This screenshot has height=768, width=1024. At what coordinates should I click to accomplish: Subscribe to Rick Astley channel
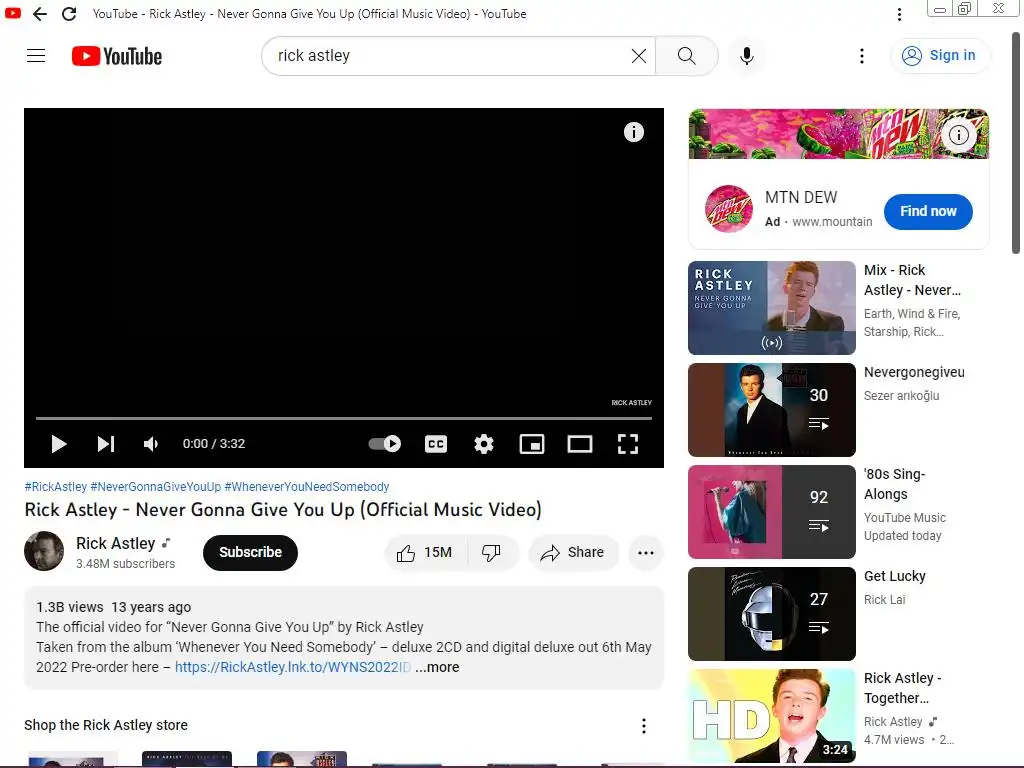tap(250, 552)
